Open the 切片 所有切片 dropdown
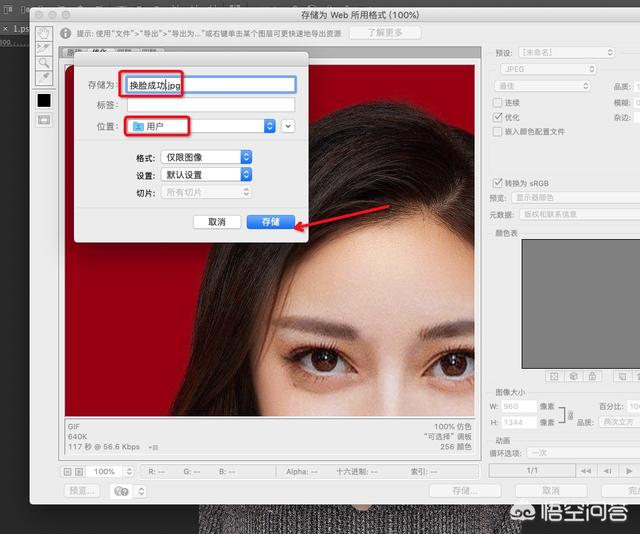This screenshot has height=534, width=640. pyautogui.click(x=207, y=192)
